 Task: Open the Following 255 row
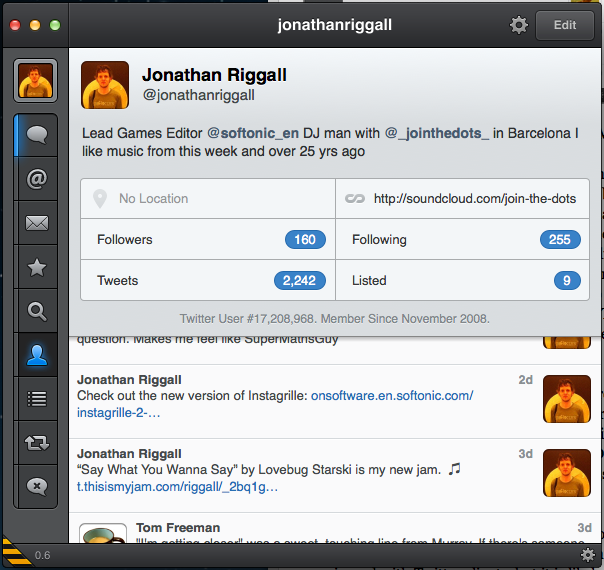point(462,240)
